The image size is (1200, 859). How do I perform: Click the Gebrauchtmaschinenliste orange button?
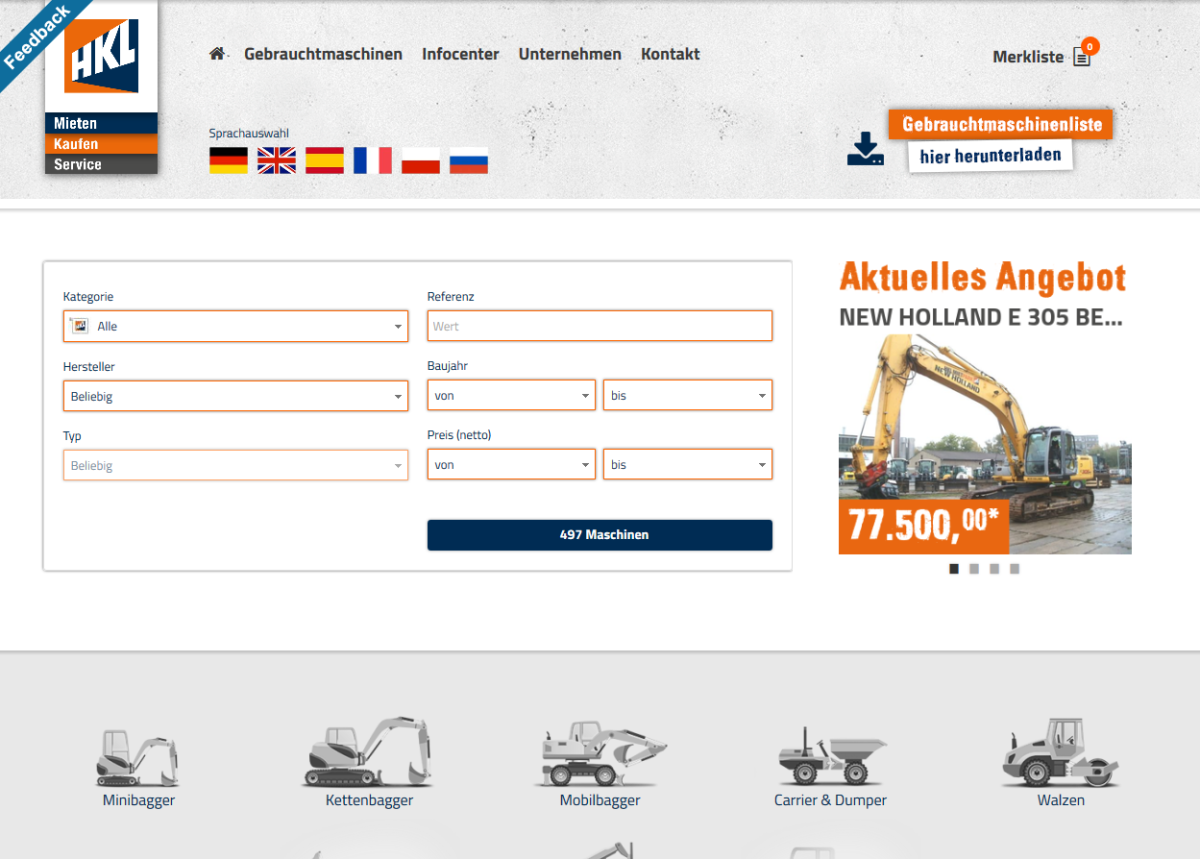(1001, 124)
